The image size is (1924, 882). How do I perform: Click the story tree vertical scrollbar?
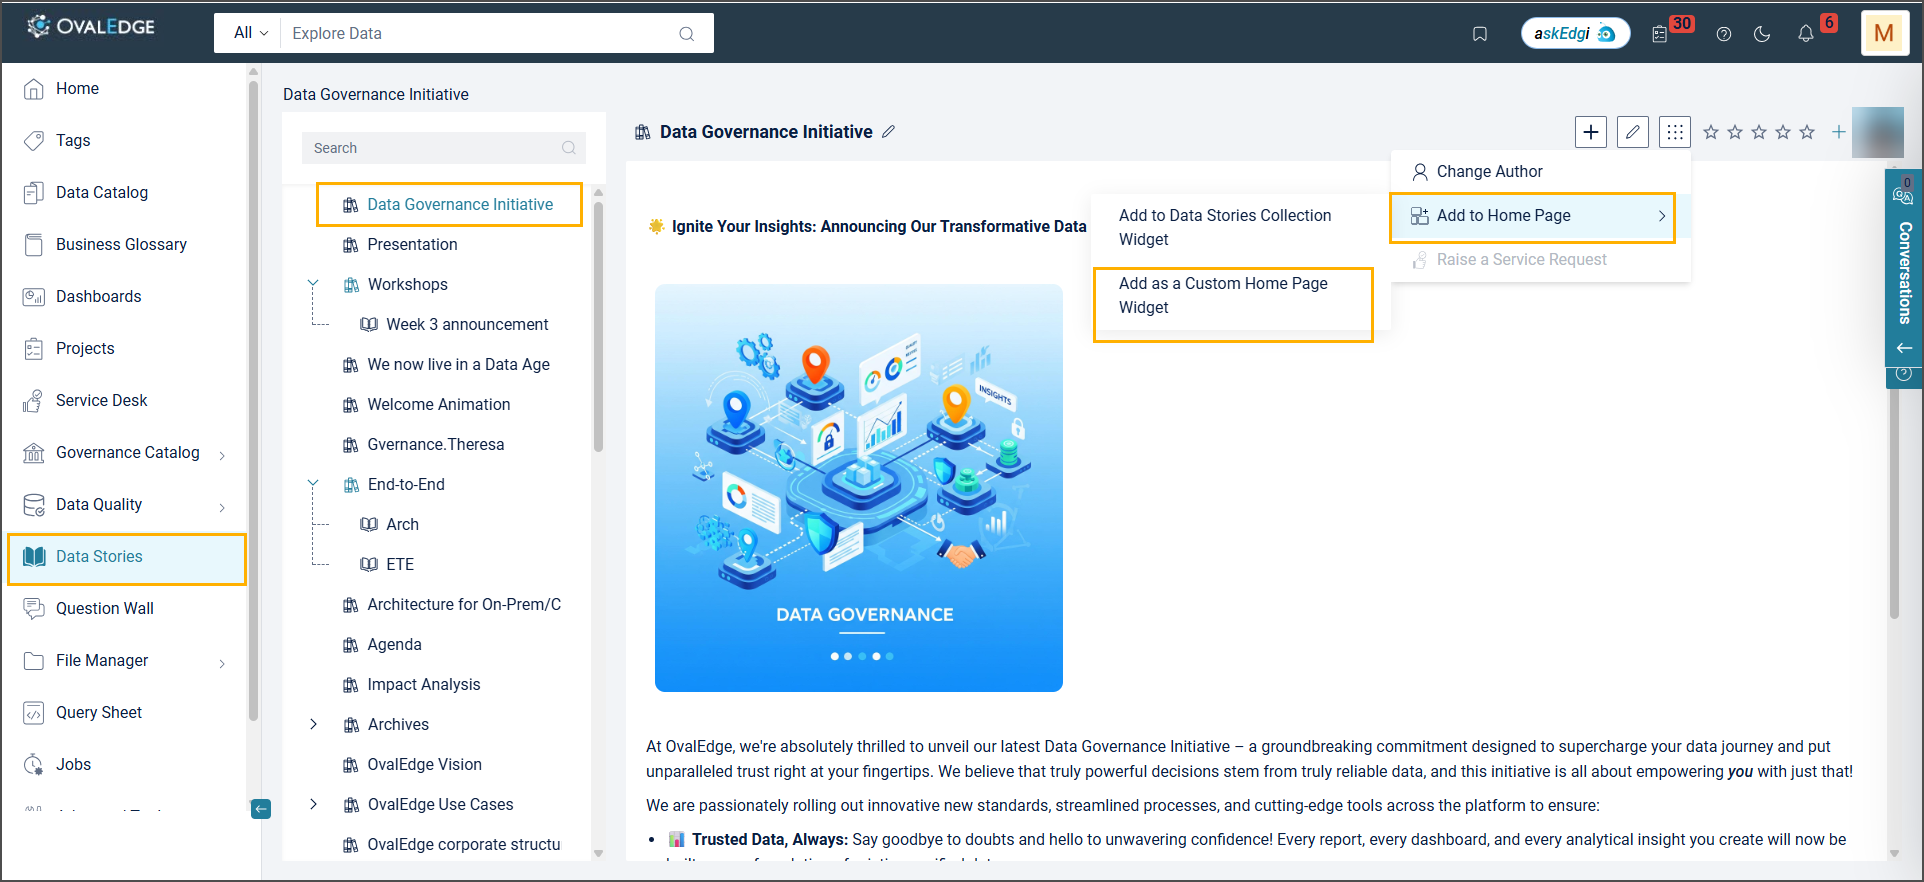598,328
